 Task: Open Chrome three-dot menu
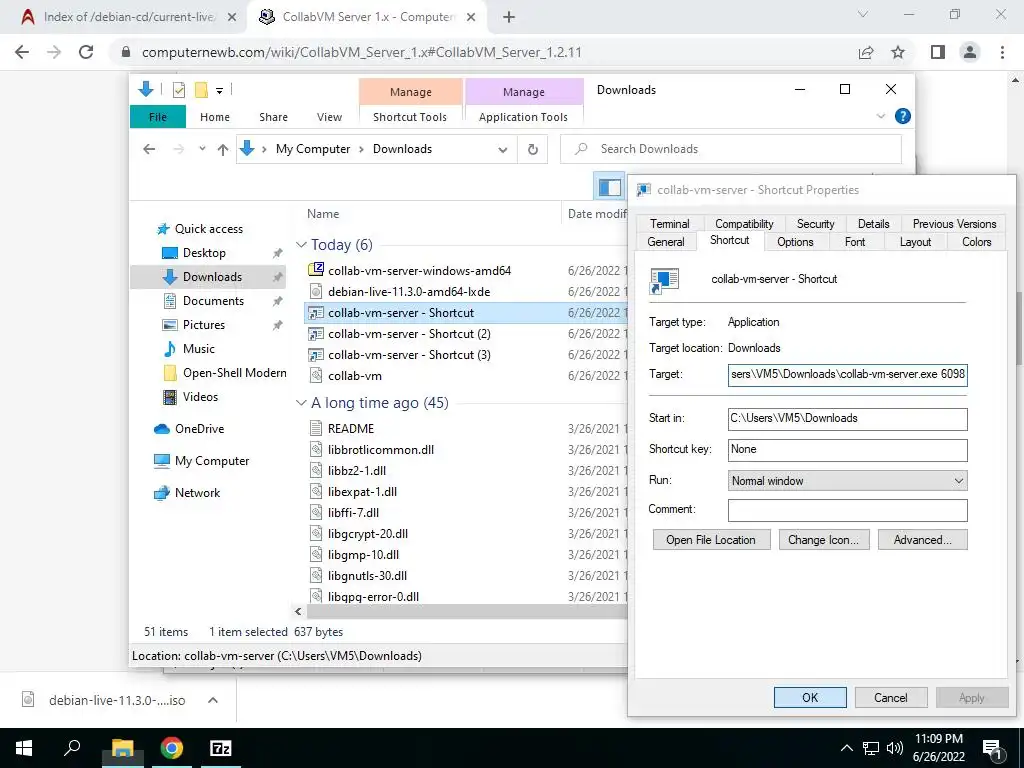[1002, 52]
